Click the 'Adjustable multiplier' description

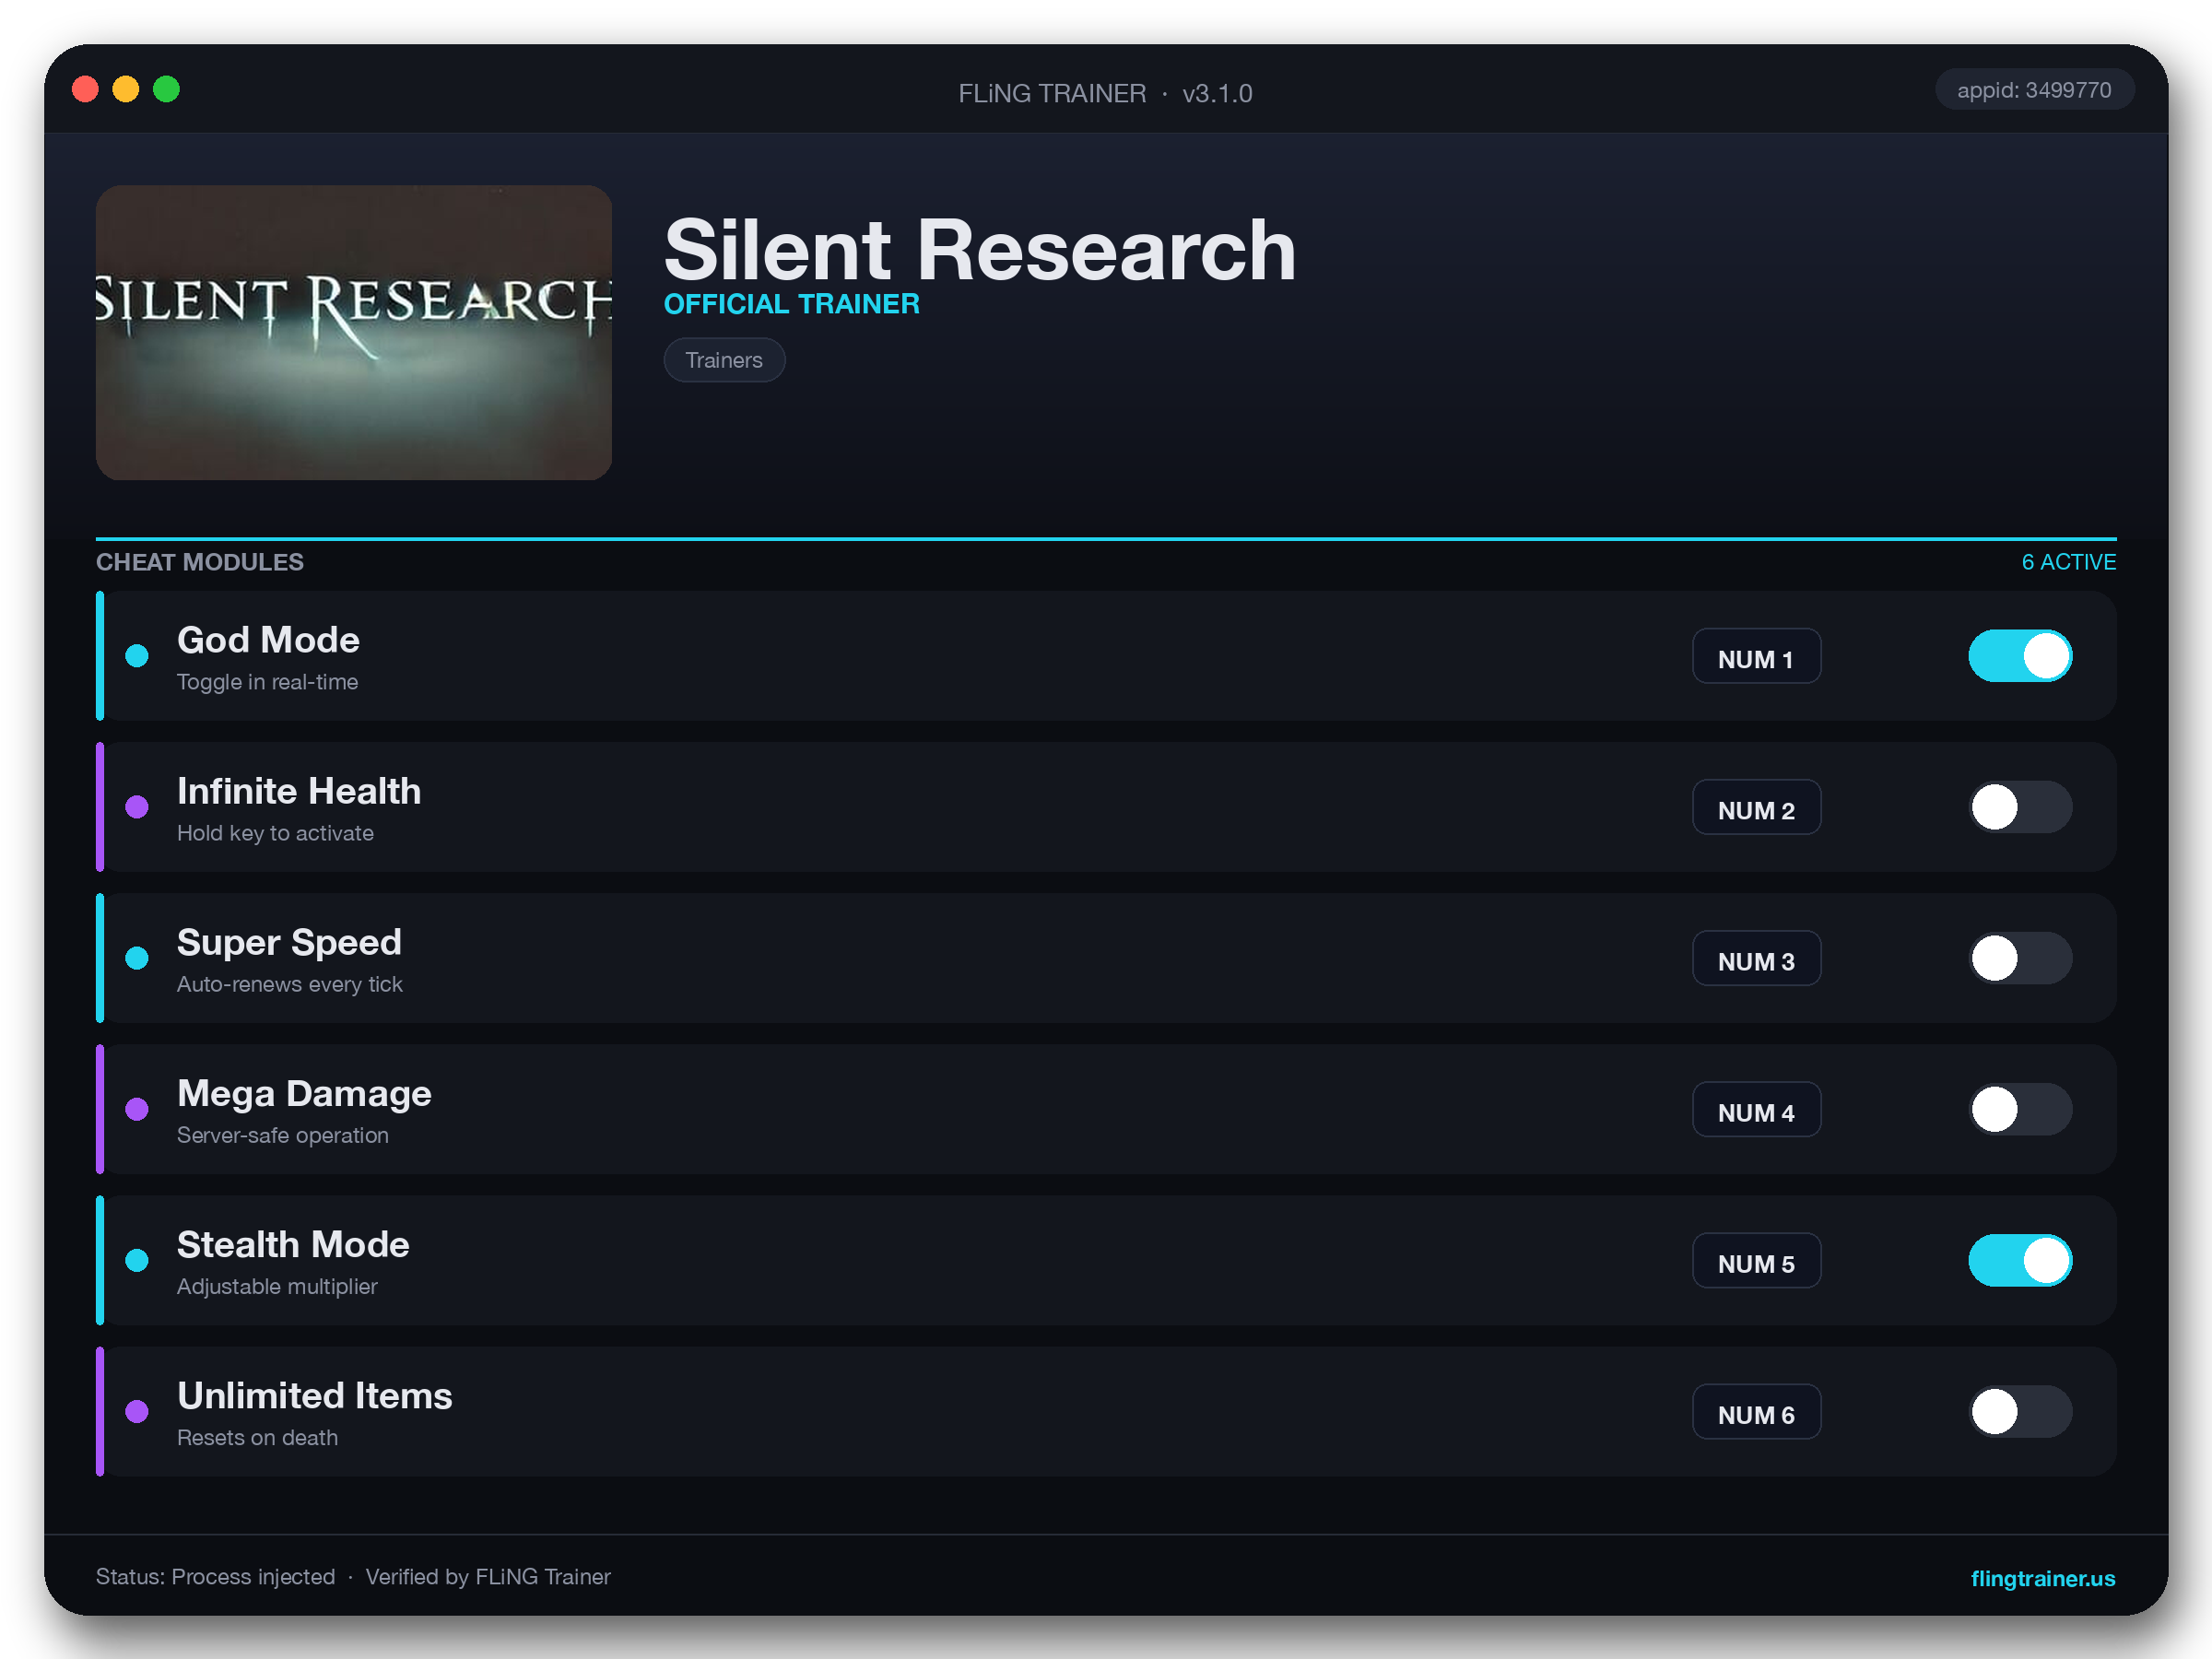[x=277, y=1286]
